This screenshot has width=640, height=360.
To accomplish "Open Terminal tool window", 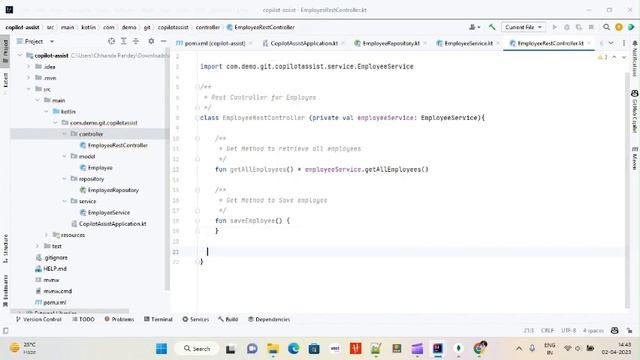I will point(158,319).
